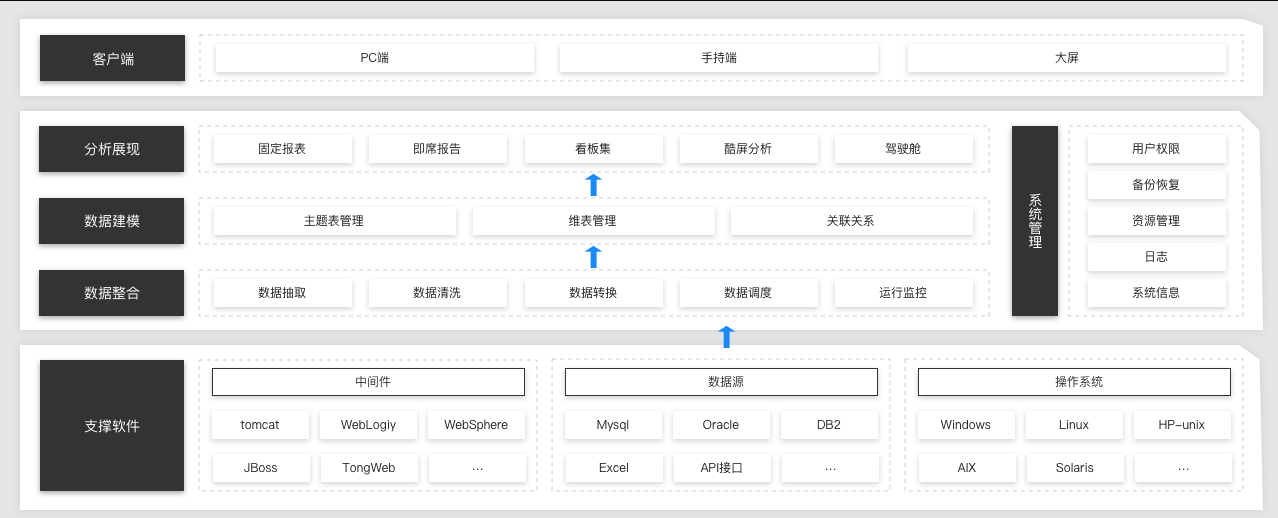Viewport: 1278px width, 518px height.
Task: Open the PC端 box
Action: tap(375, 58)
